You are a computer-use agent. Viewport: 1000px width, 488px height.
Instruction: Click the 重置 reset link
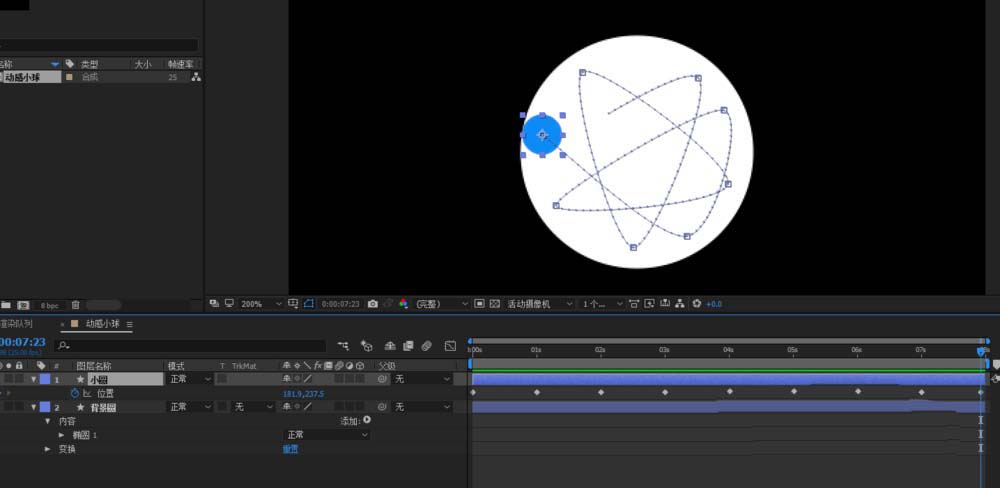290,449
